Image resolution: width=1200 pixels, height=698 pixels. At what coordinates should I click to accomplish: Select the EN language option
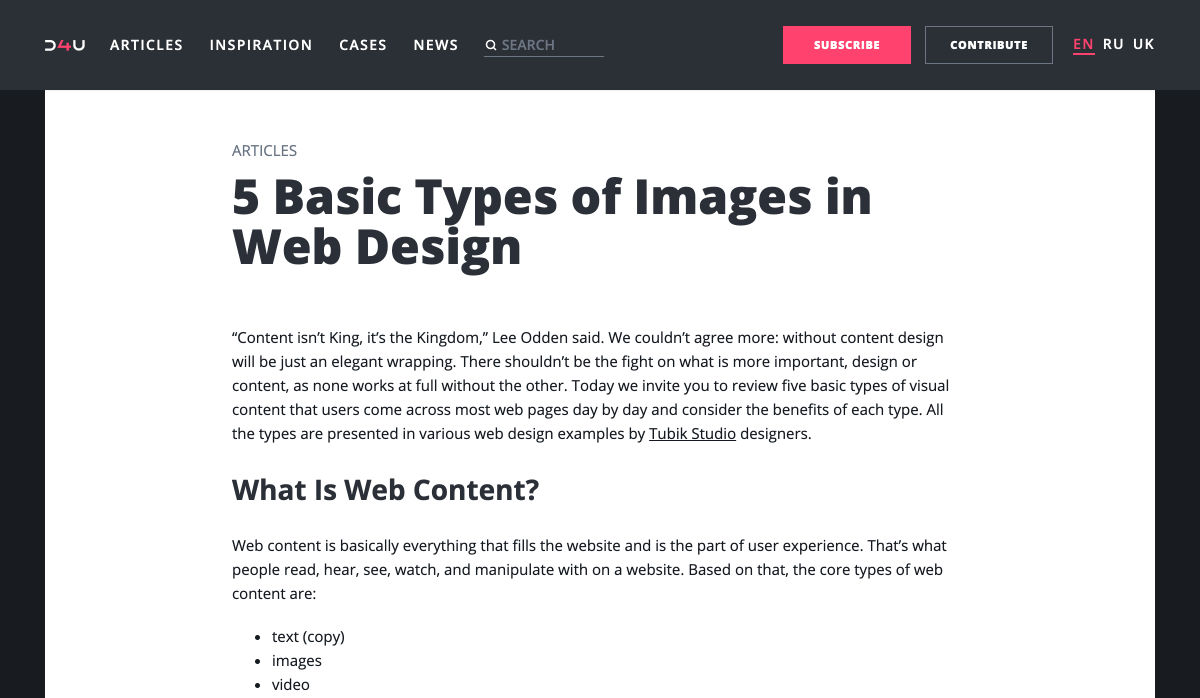[1083, 44]
